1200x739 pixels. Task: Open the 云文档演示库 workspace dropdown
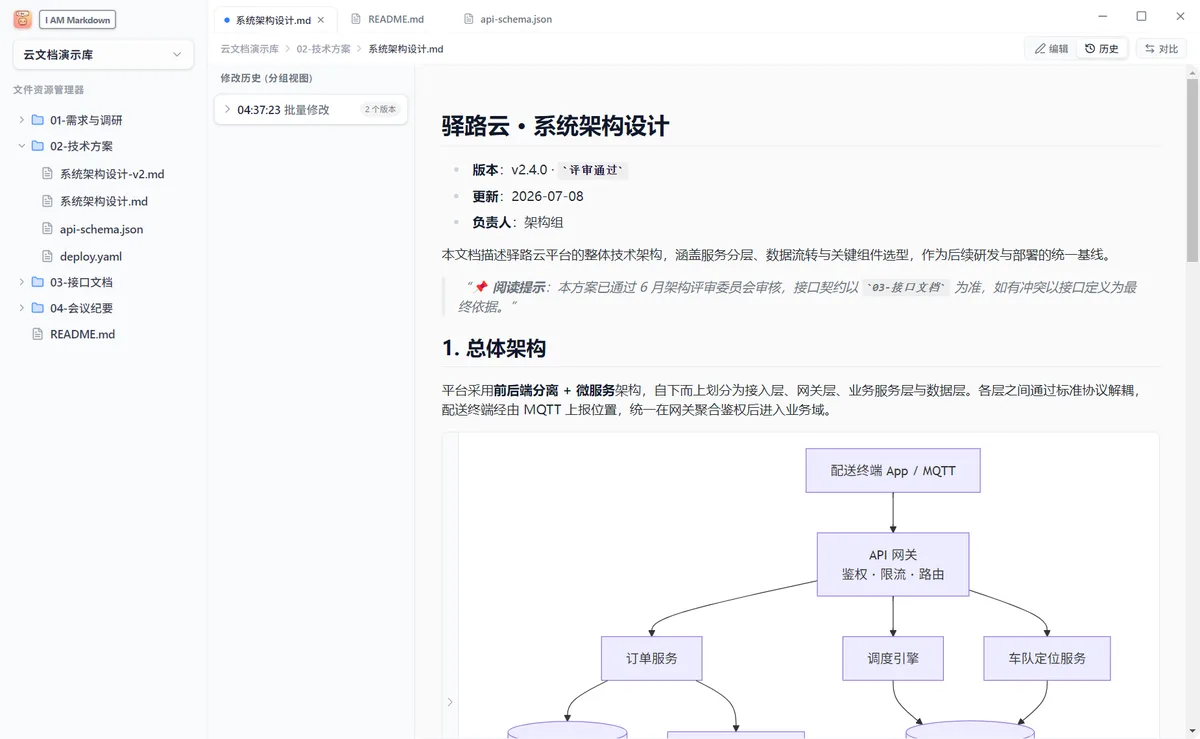[103, 55]
